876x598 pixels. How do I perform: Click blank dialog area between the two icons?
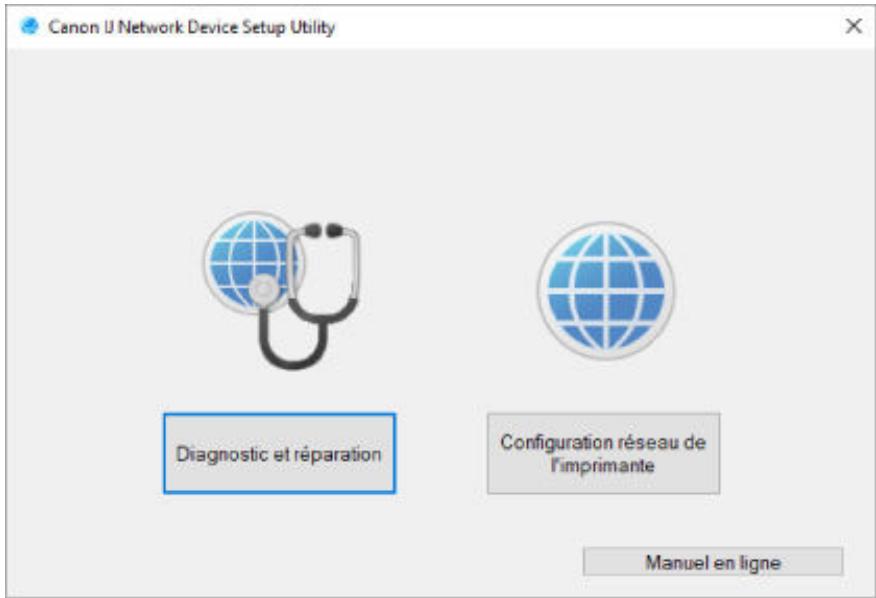pyautogui.click(x=447, y=291)
